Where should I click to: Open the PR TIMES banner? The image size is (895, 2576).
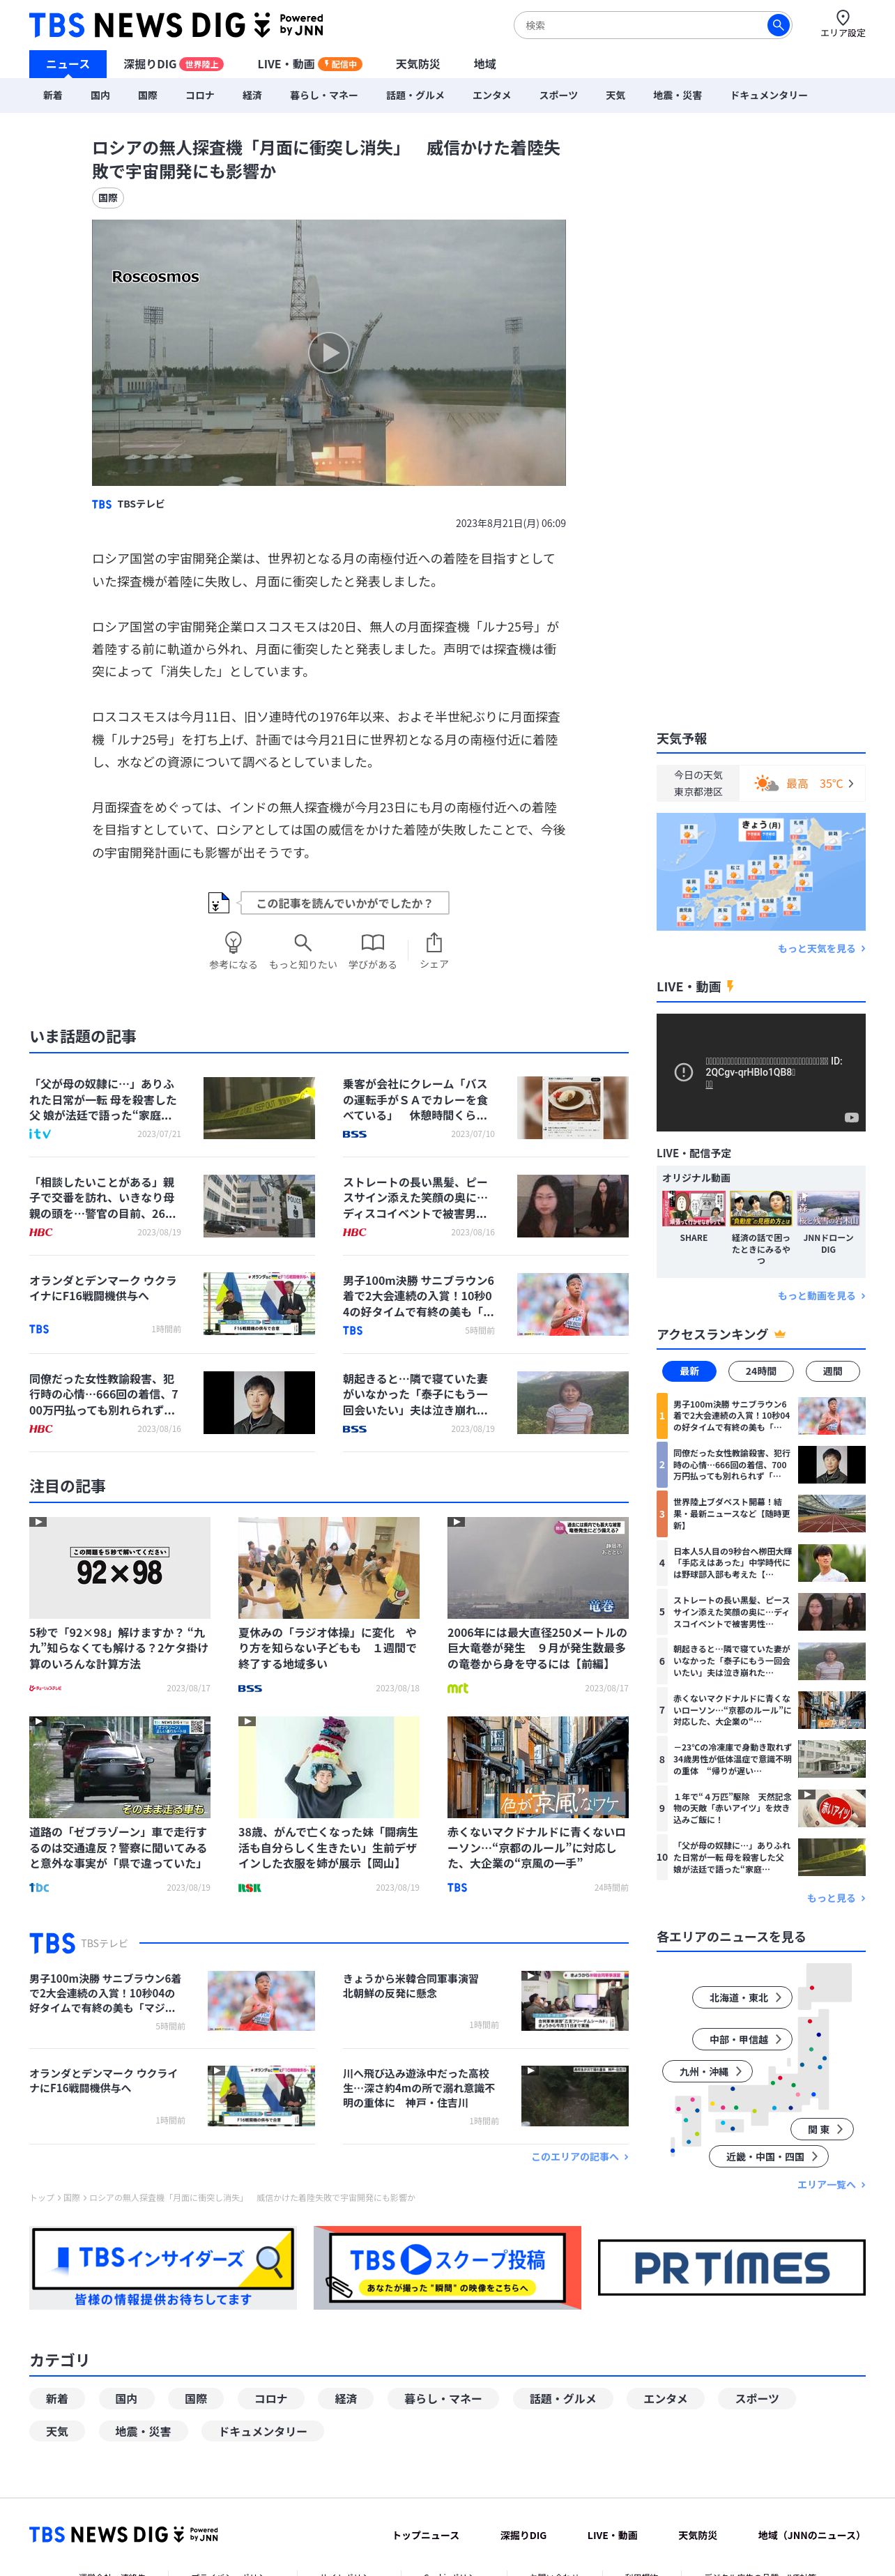click(731, 2267)
